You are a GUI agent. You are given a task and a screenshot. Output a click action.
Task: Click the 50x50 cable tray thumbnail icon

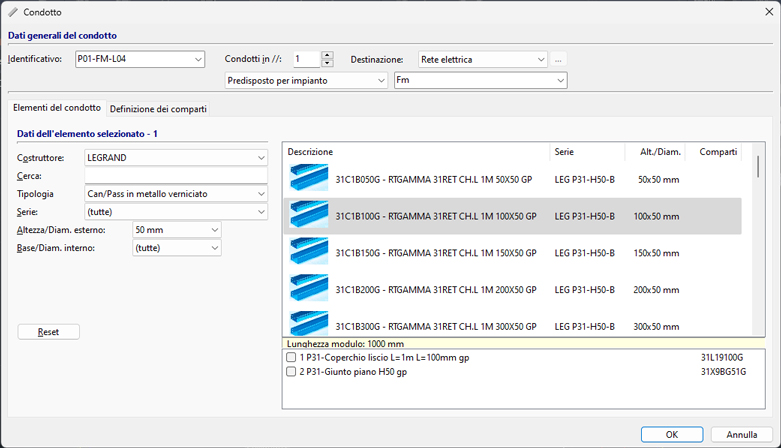point(309,178)
